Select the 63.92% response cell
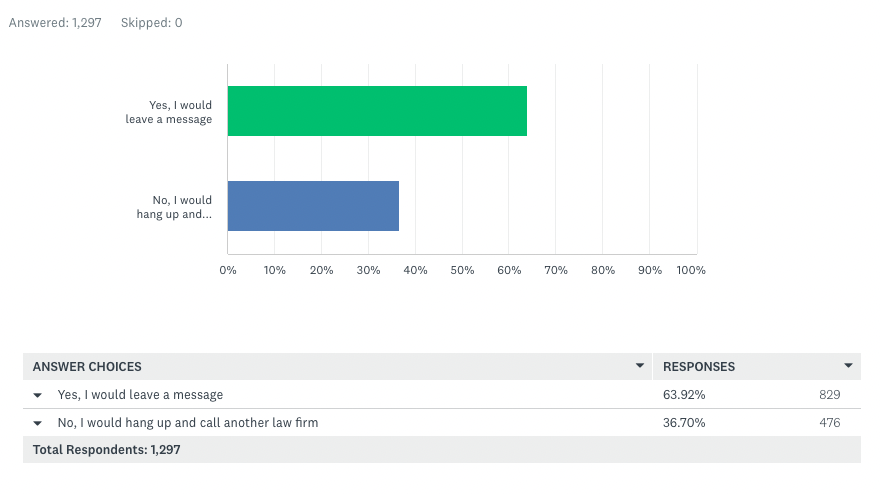This screenshot has width=880, height=494. pos(684,395)
